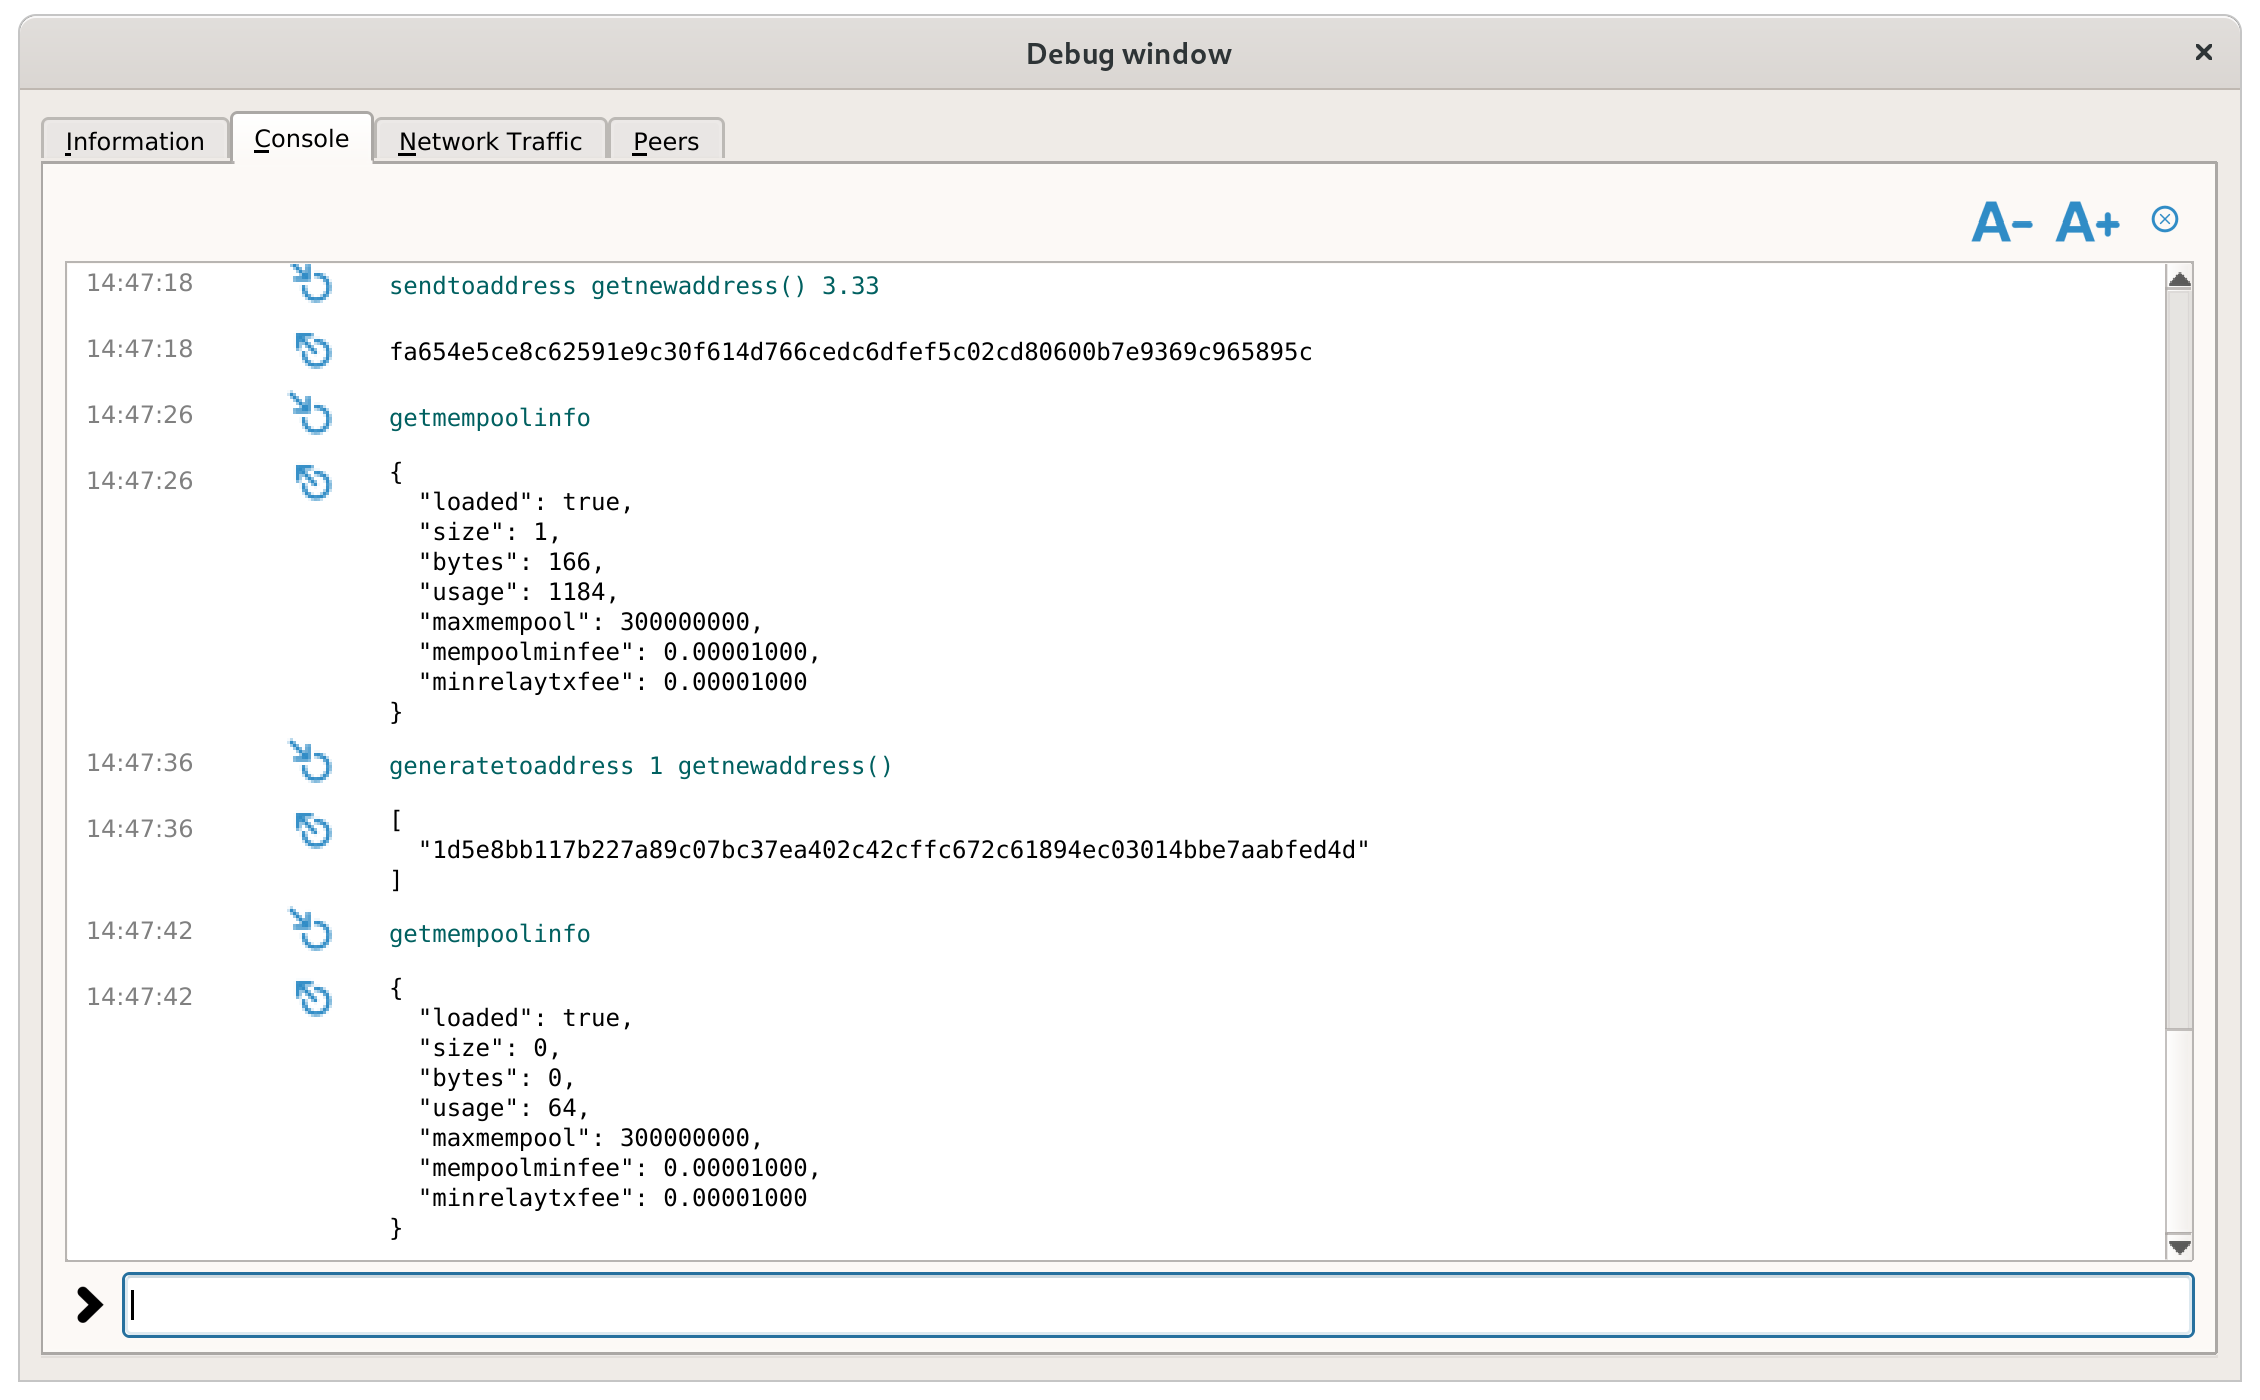The width and height of the screenshot is (2260, 1400).
Task: Click the reply icon next to the transaction hash
Action: pos(313,352)
